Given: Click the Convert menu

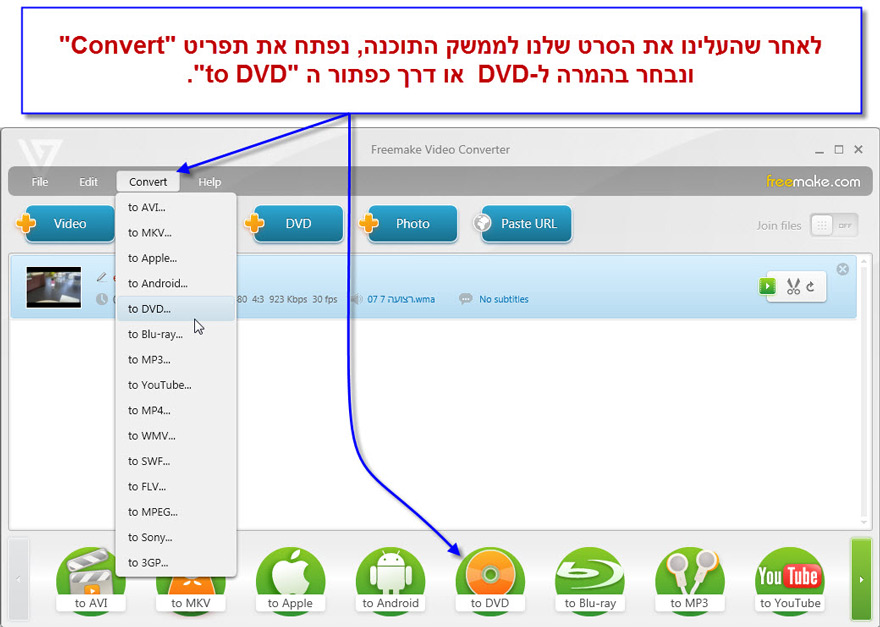Looking at the screenshot, I should click(x=148, y=182).
